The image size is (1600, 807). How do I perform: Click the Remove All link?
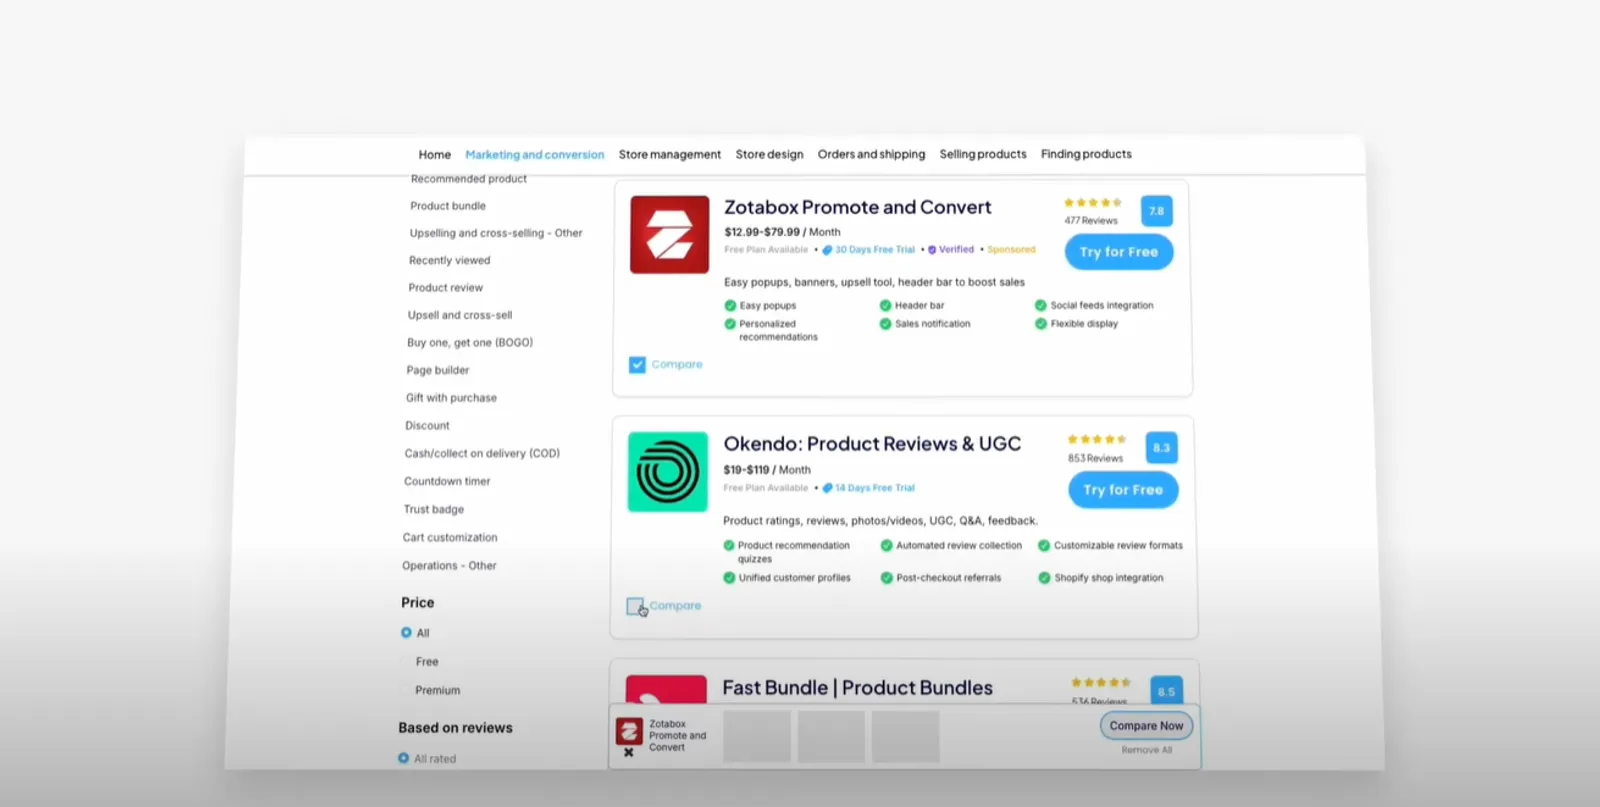tap(1146, 750)
